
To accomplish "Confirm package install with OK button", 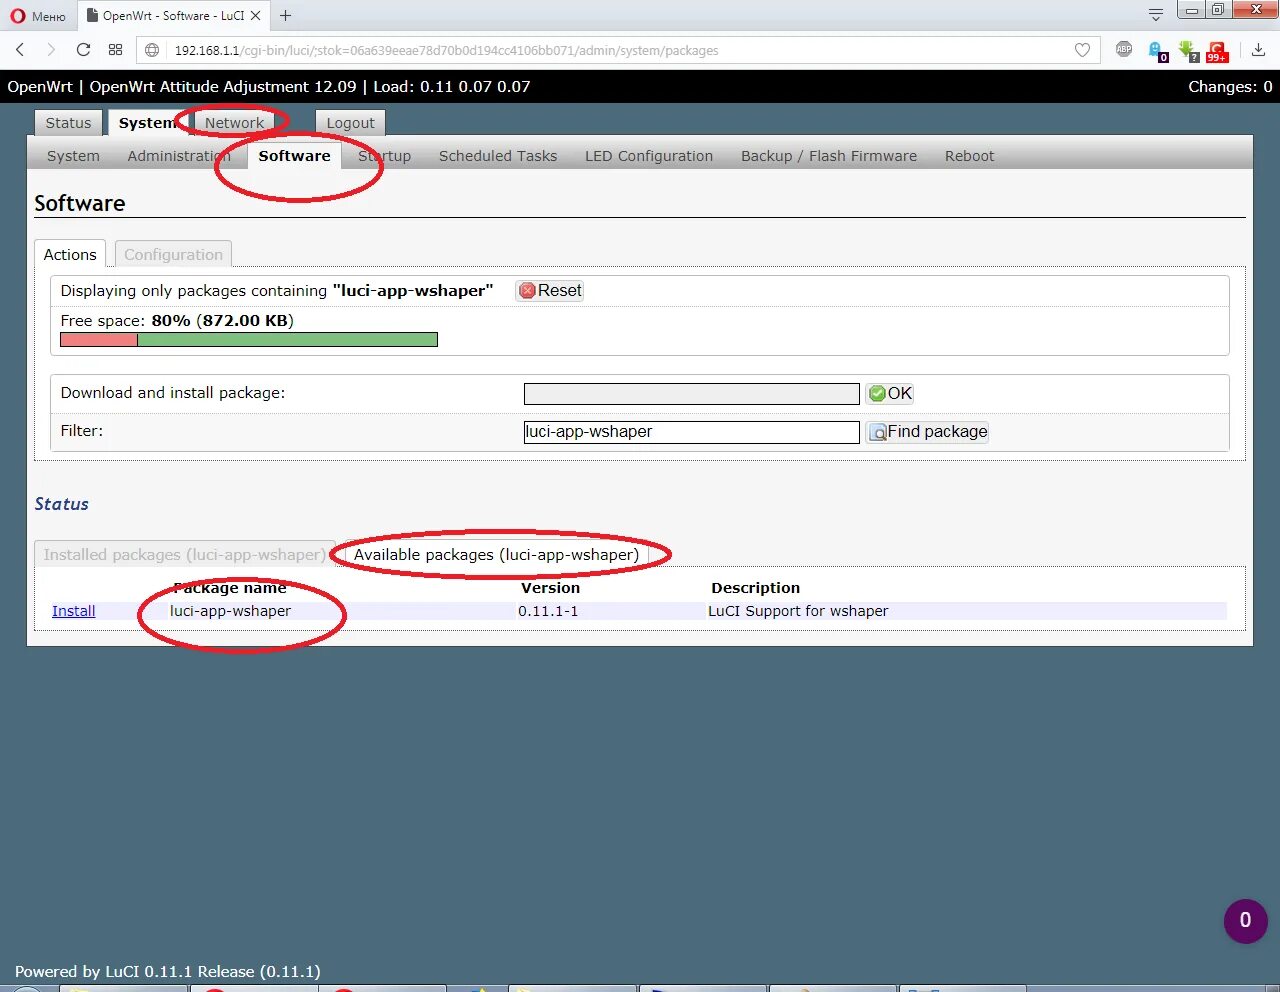I will [890, 394].
